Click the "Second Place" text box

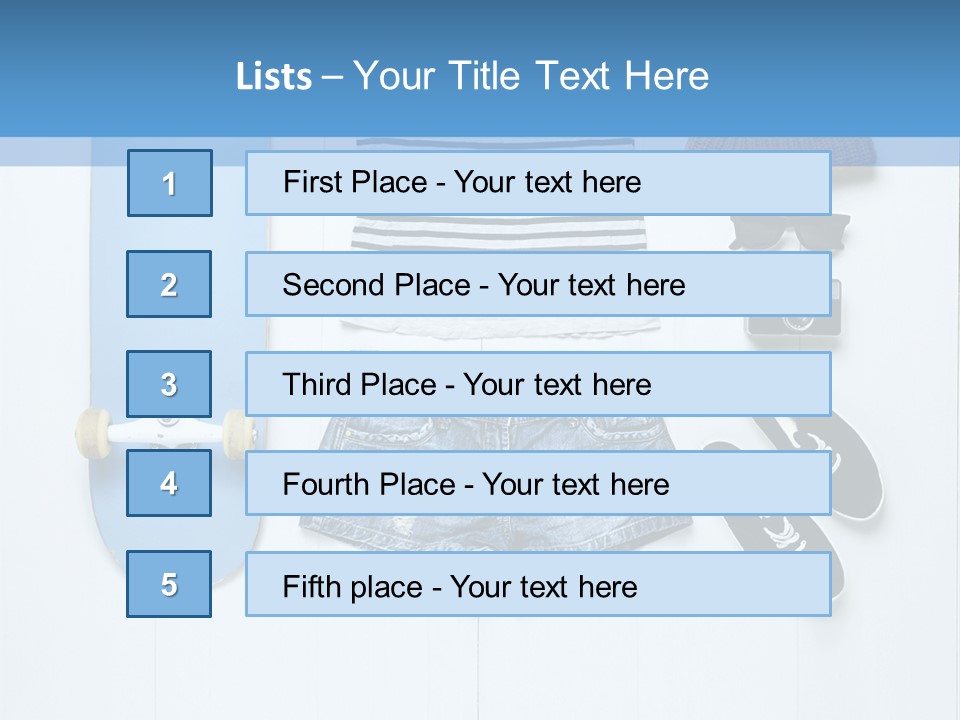pyautogui.click(x=538, y=284)
